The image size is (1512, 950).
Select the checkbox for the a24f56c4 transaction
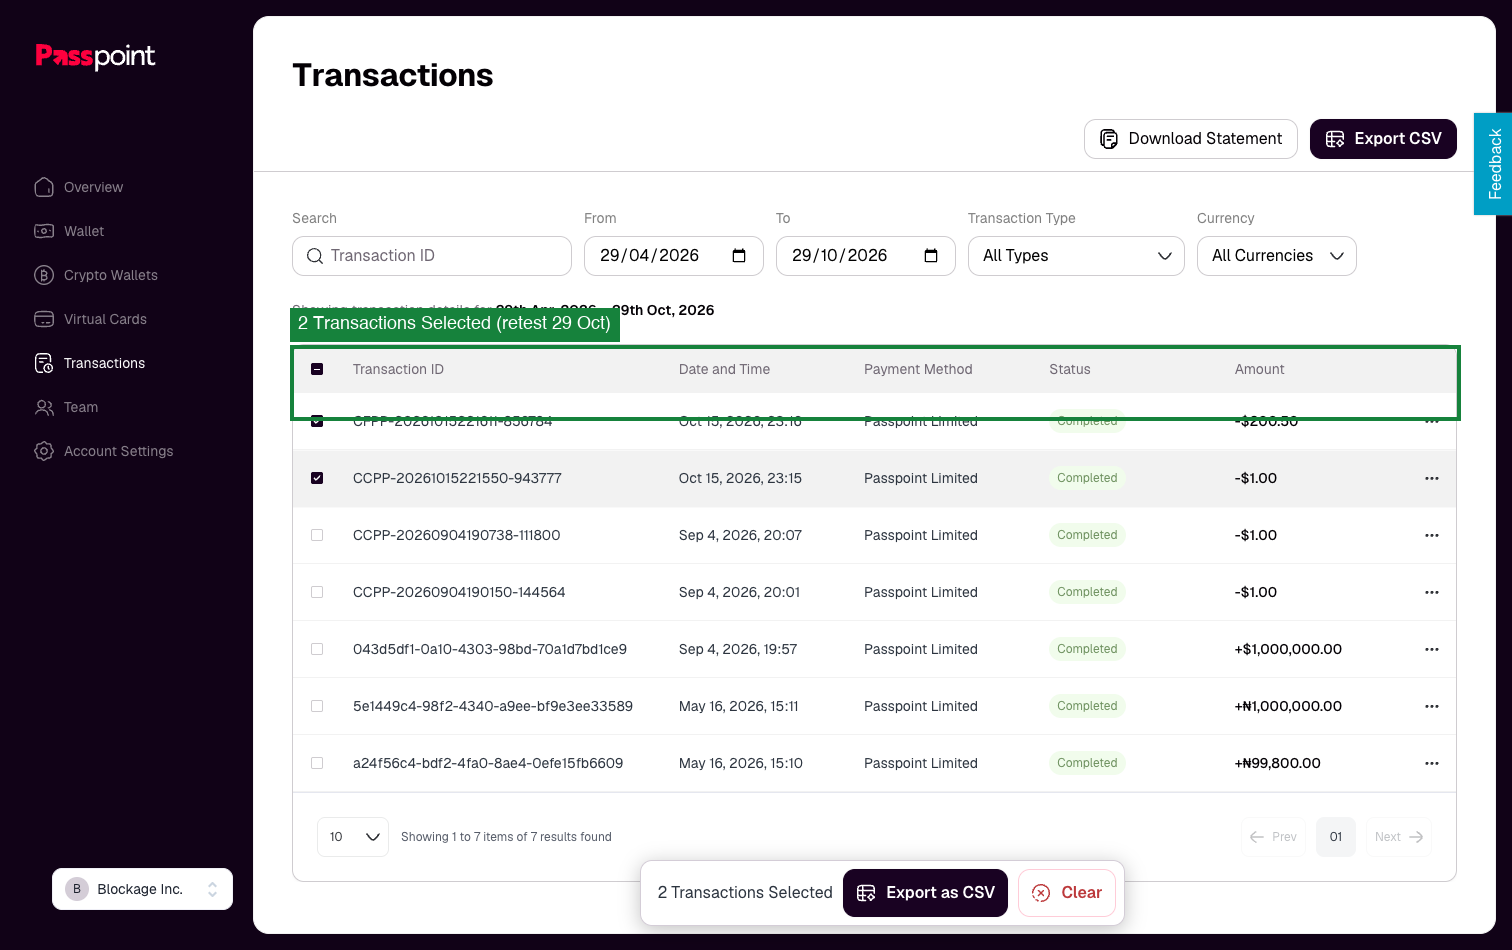pos(317,763)
